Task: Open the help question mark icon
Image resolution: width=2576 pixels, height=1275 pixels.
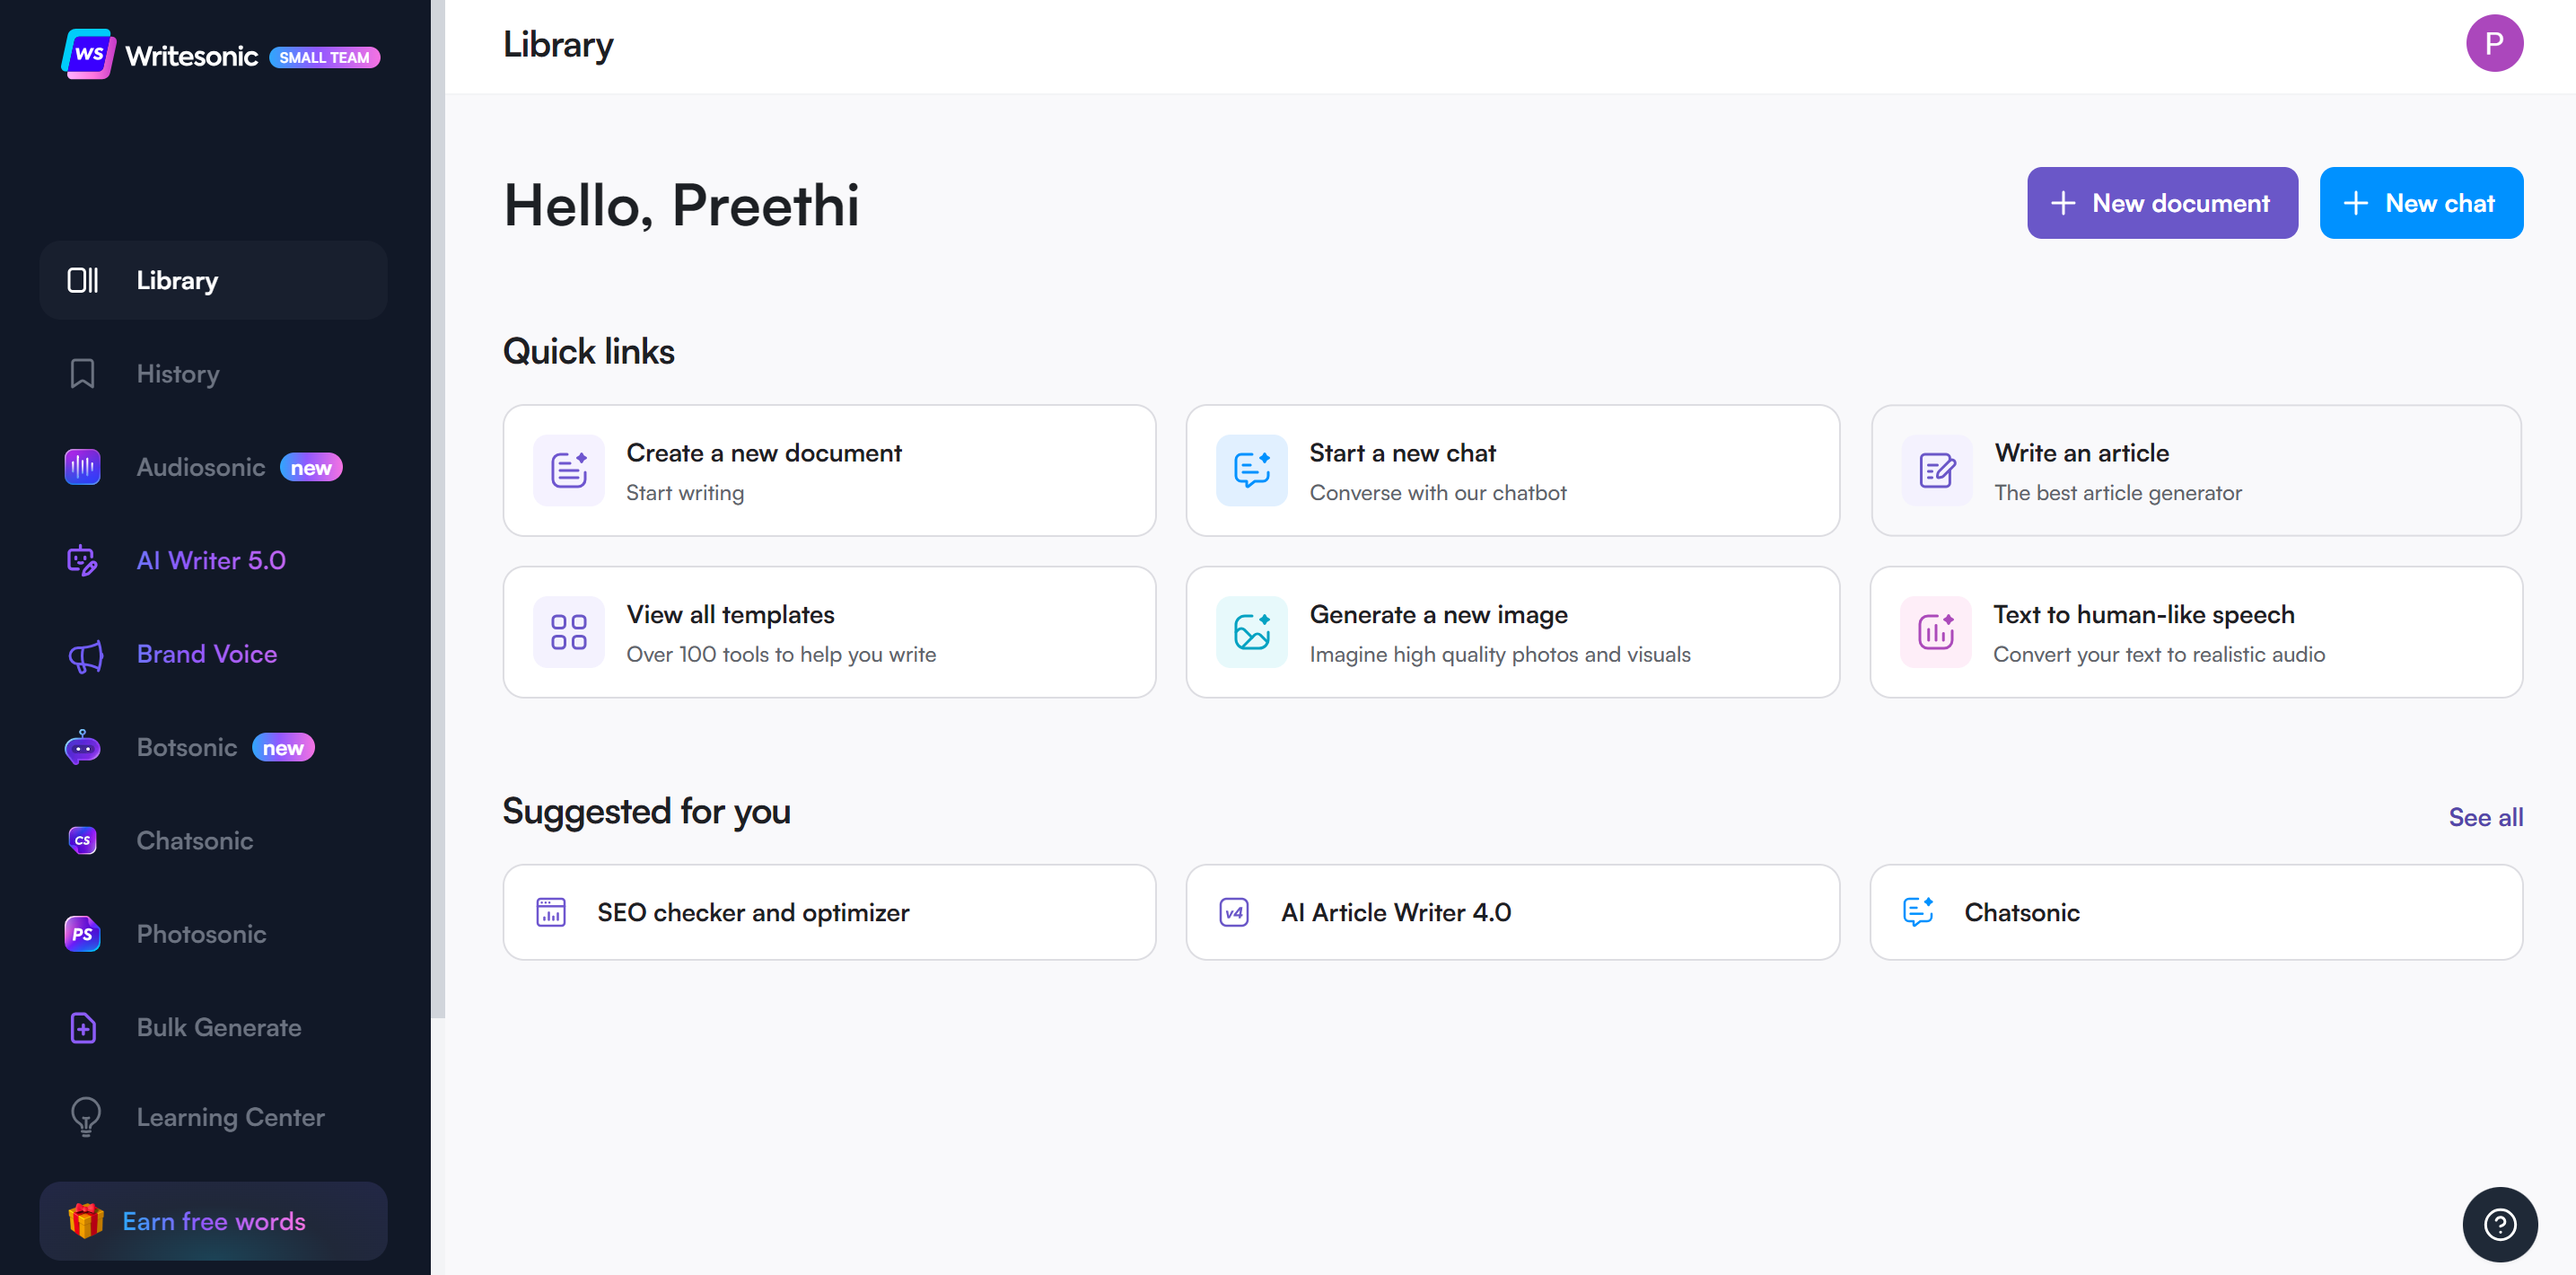Action: tap(2499, 1224)
